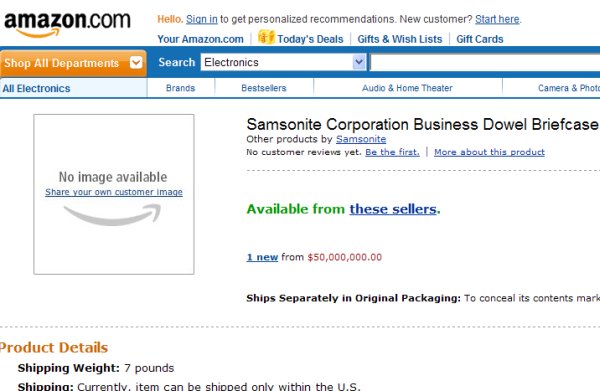This screenshot has width=600, height=391.
Task: Expand the Shop All Departments menu
Action: point(73,63)
